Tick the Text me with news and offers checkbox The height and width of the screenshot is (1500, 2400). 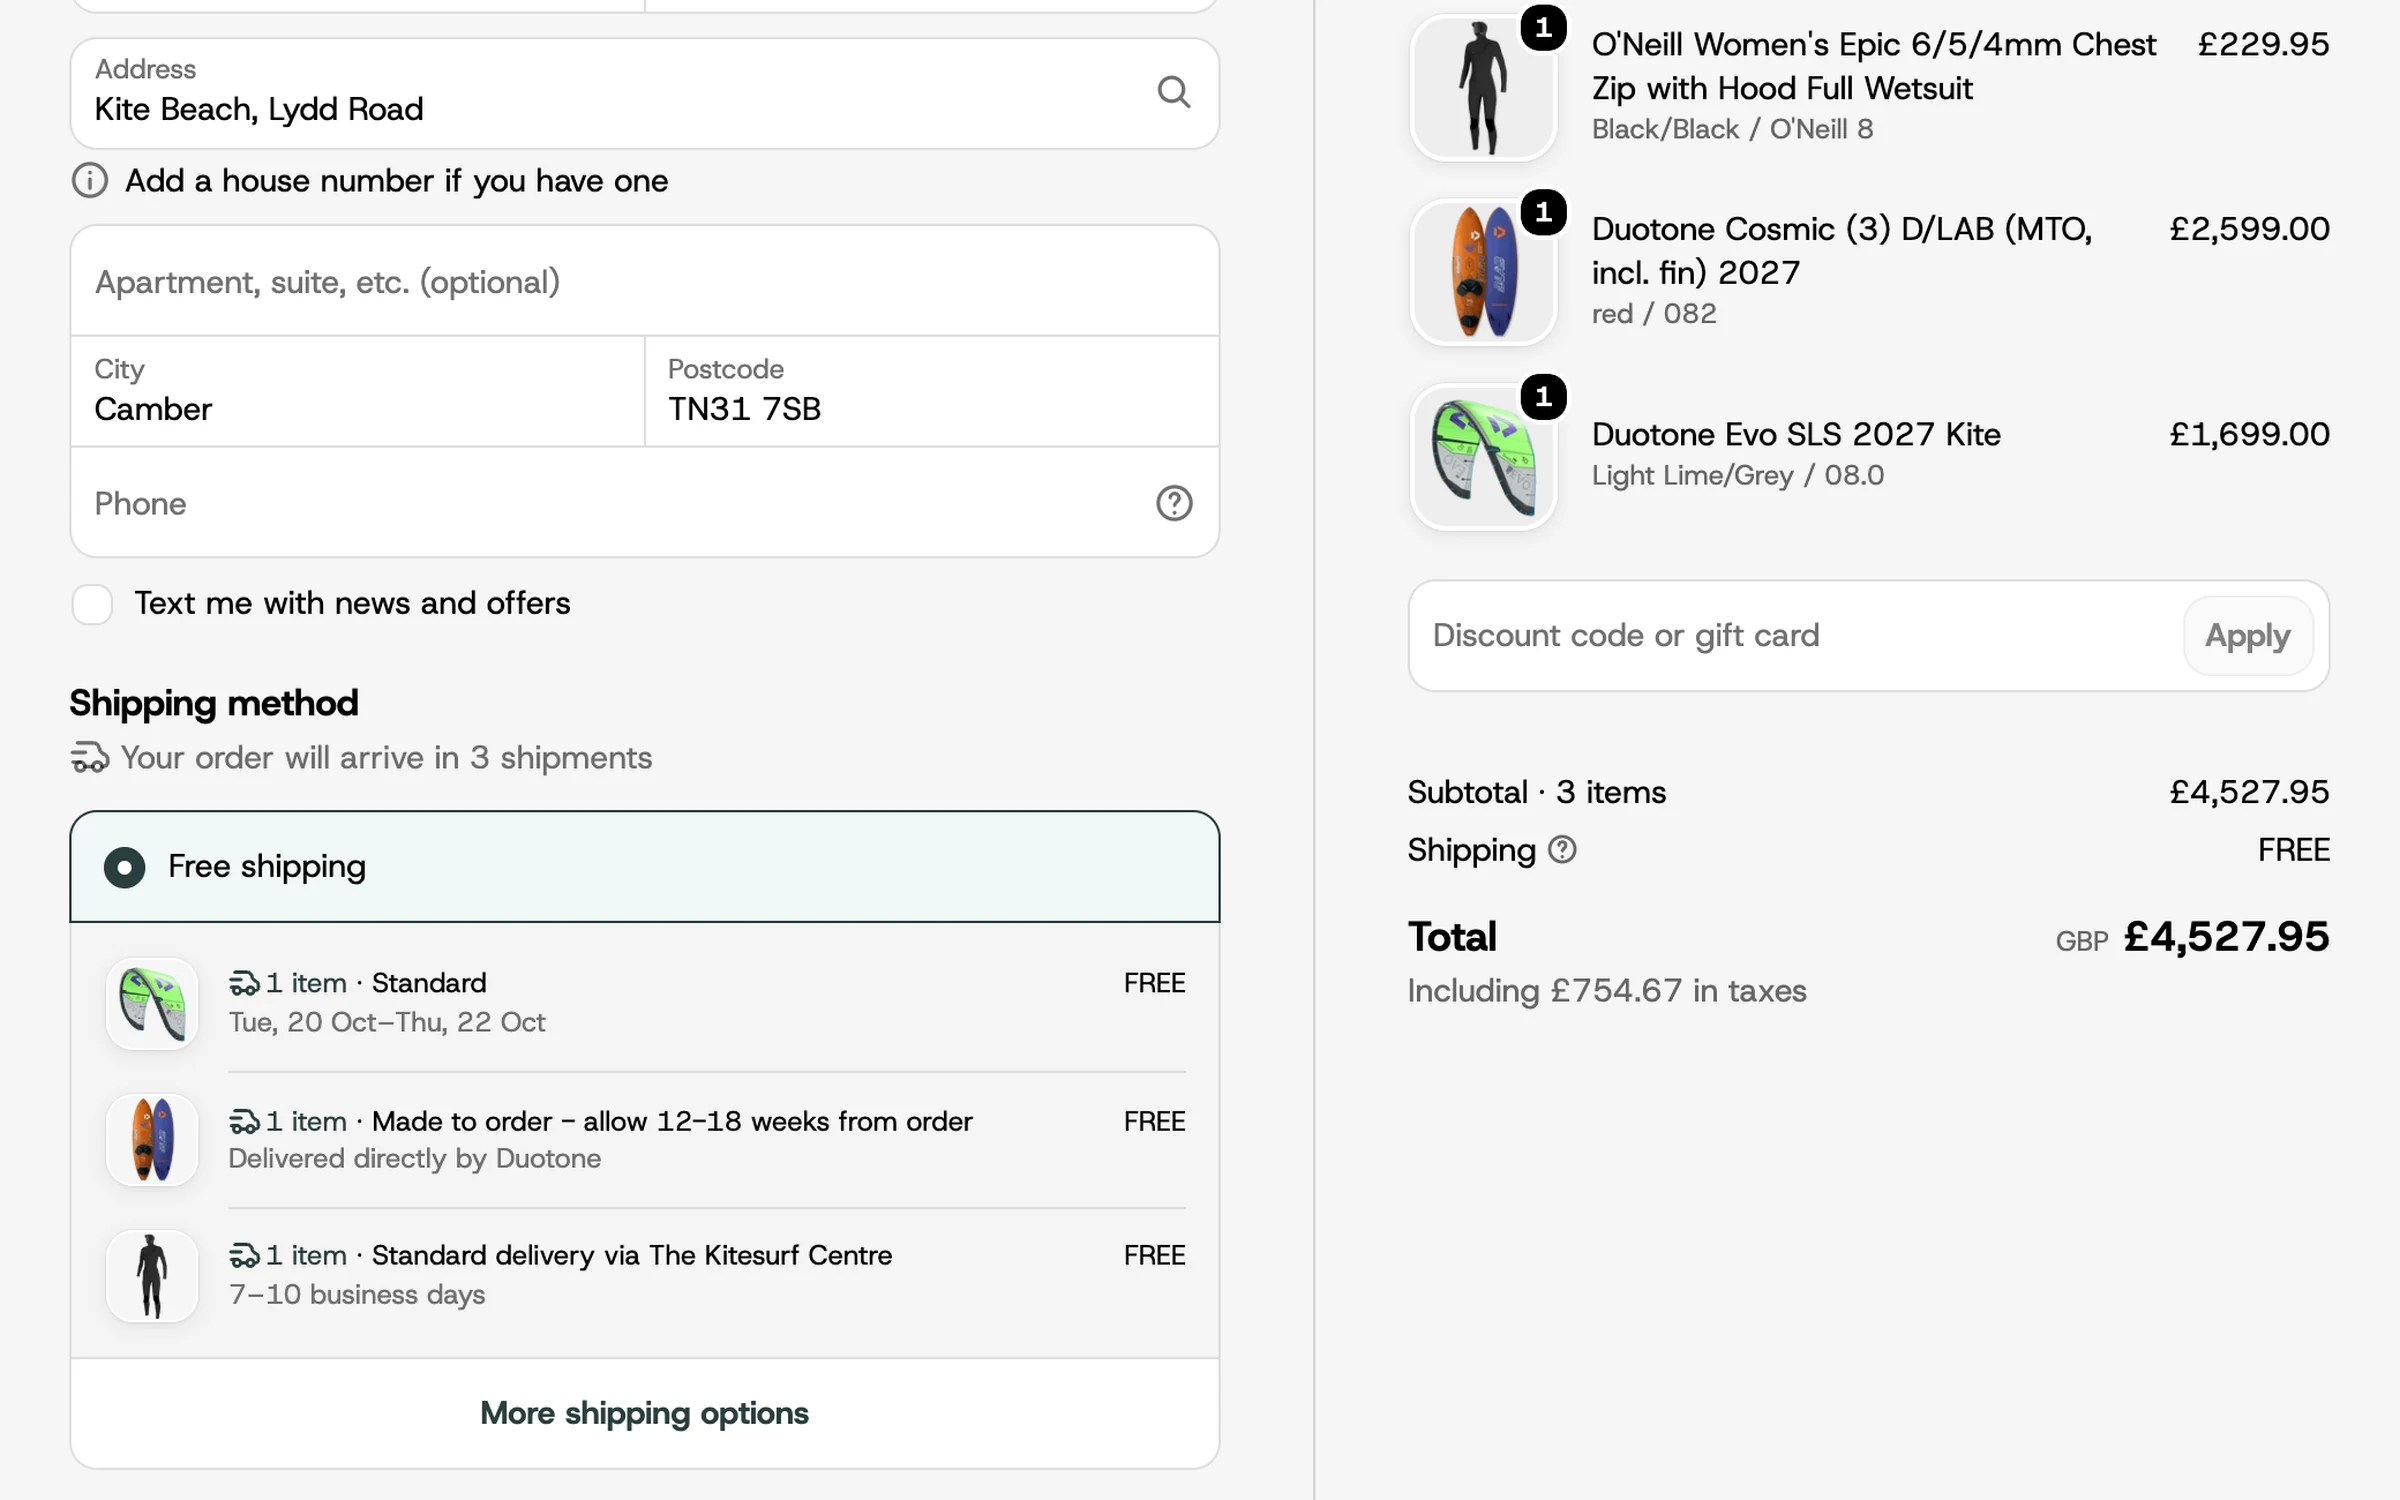click(x=92, y=604)
